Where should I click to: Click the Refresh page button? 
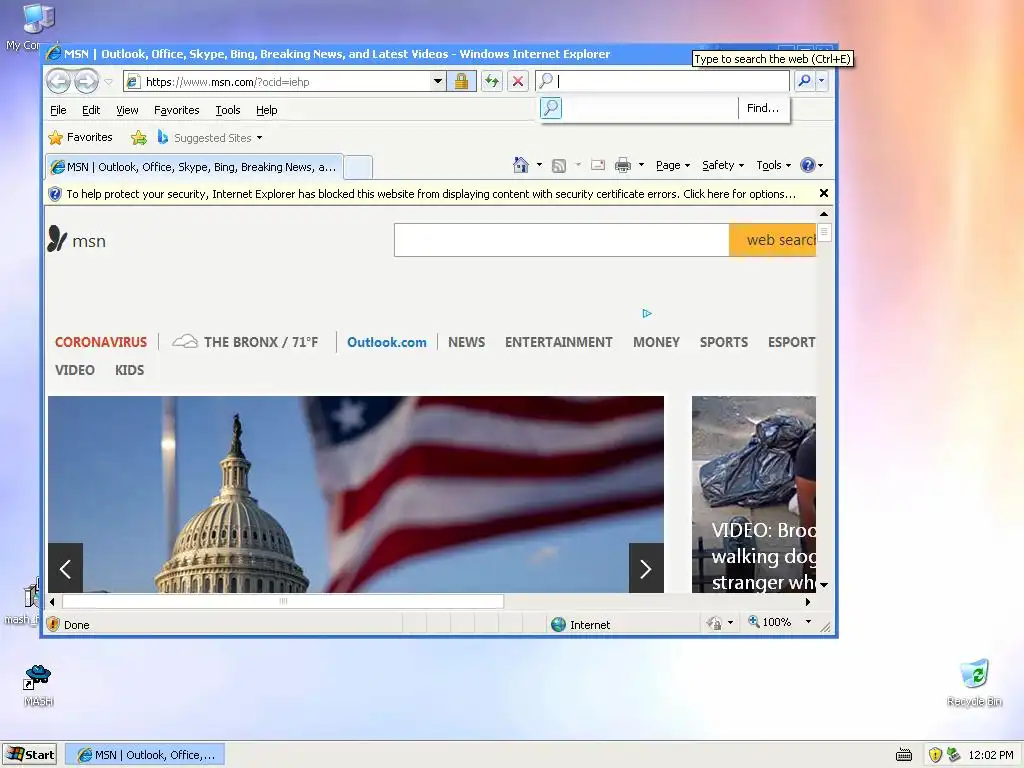tap(492, 81)
